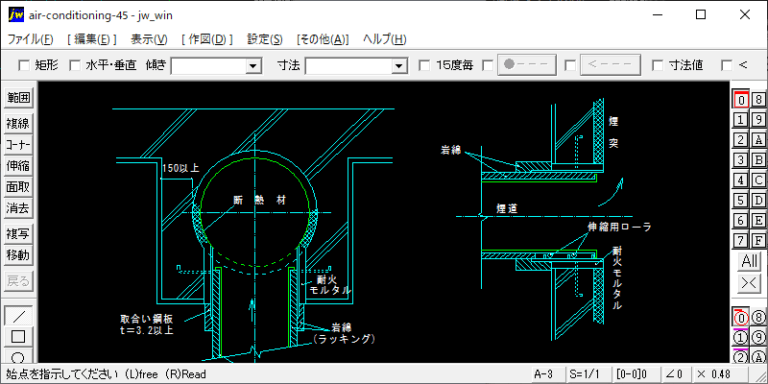The width and height of the screenshot is (768, 384).
Task: Select circled layer group 9
Action: [x=758, y=337]
